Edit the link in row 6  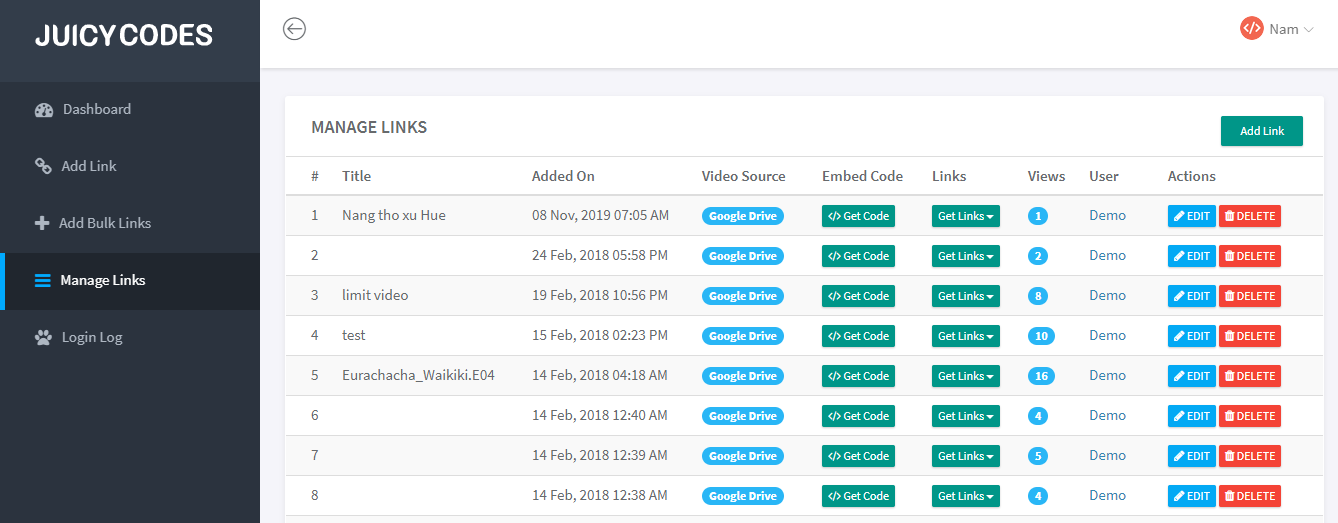pos(1192,416)
